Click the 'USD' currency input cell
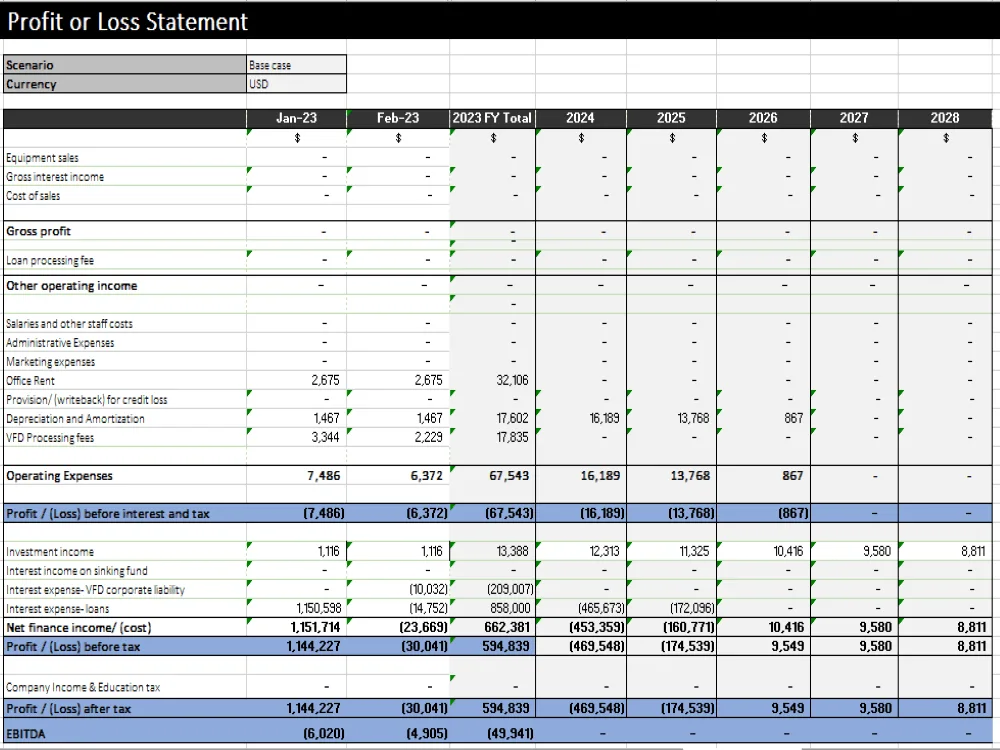Screen dimensions: 1000x750 pos(297,84)
